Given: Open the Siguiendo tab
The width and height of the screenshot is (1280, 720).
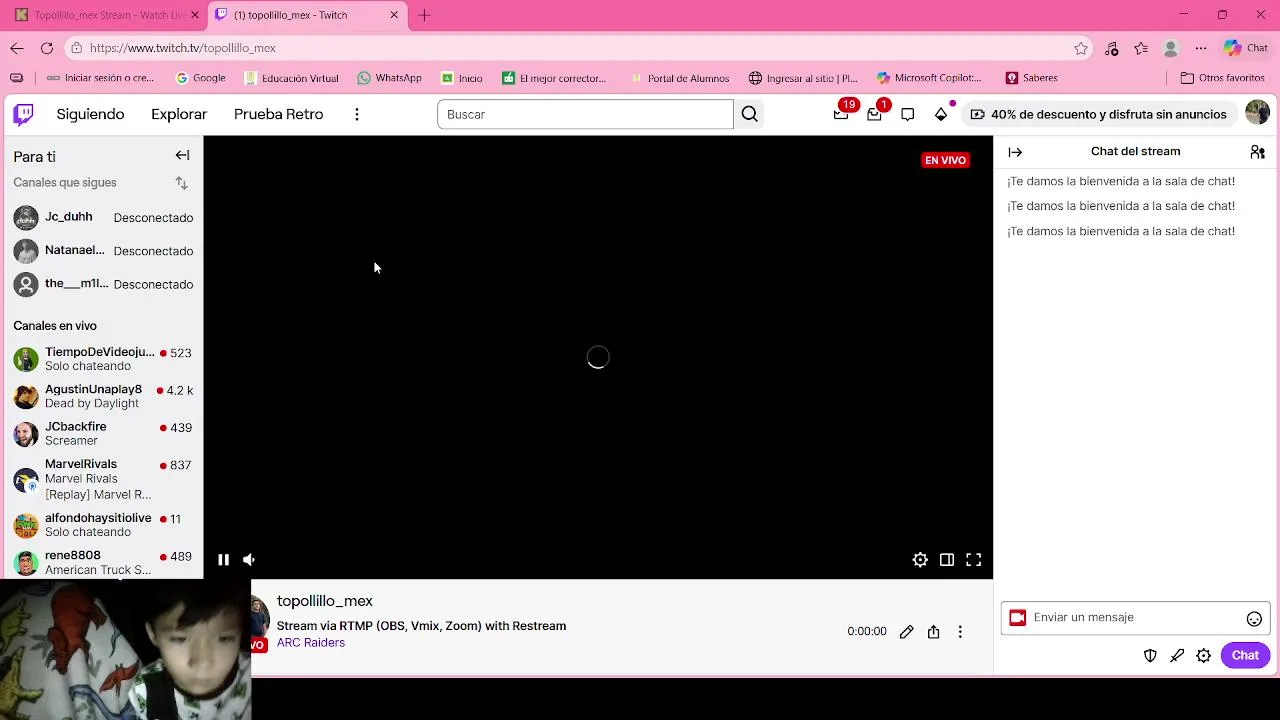Looking at the screenshot, I should 90,114.
